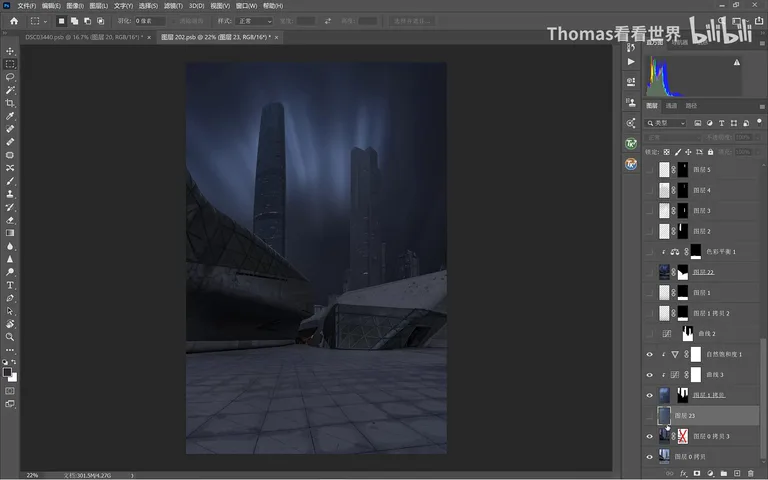
Task: Click the 羽化 feather input field
Action: click(x=149, y=21)
